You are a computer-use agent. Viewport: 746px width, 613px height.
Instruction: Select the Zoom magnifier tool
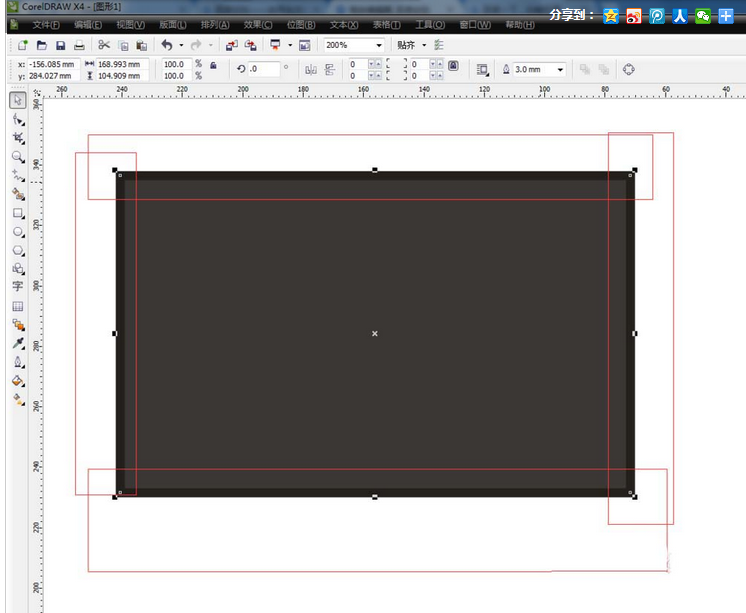pos(18,157)
